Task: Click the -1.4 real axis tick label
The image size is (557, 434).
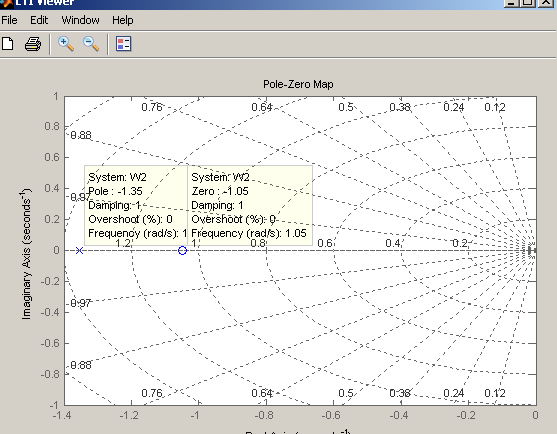Action: coord(62,415)
